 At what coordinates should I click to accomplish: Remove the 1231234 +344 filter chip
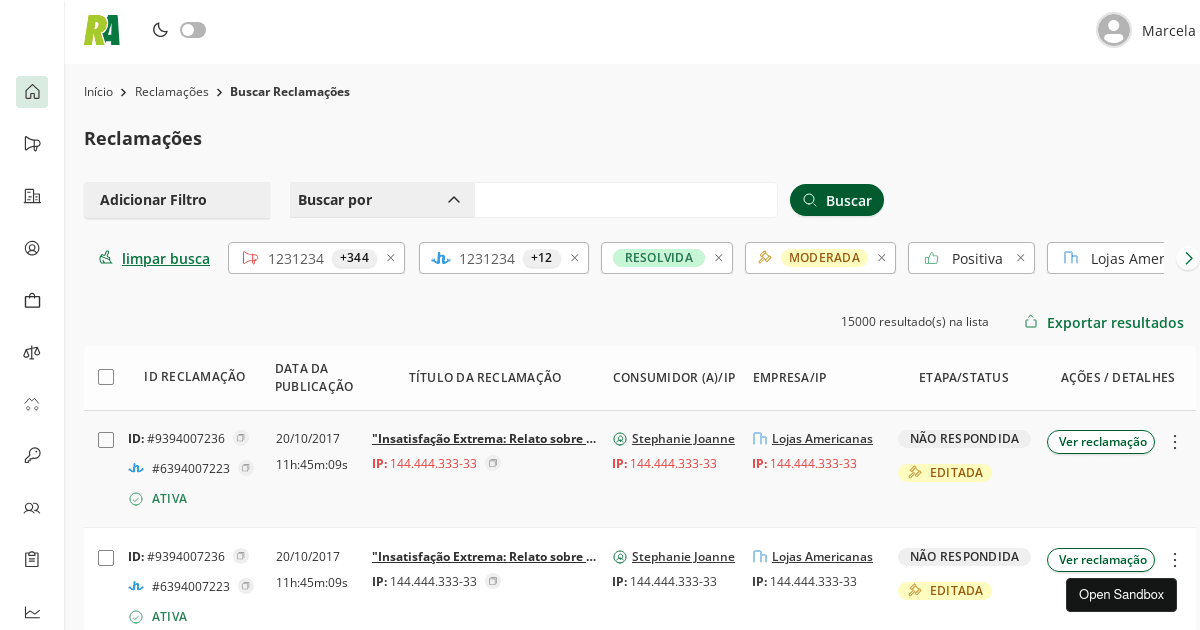click(391, 258)
